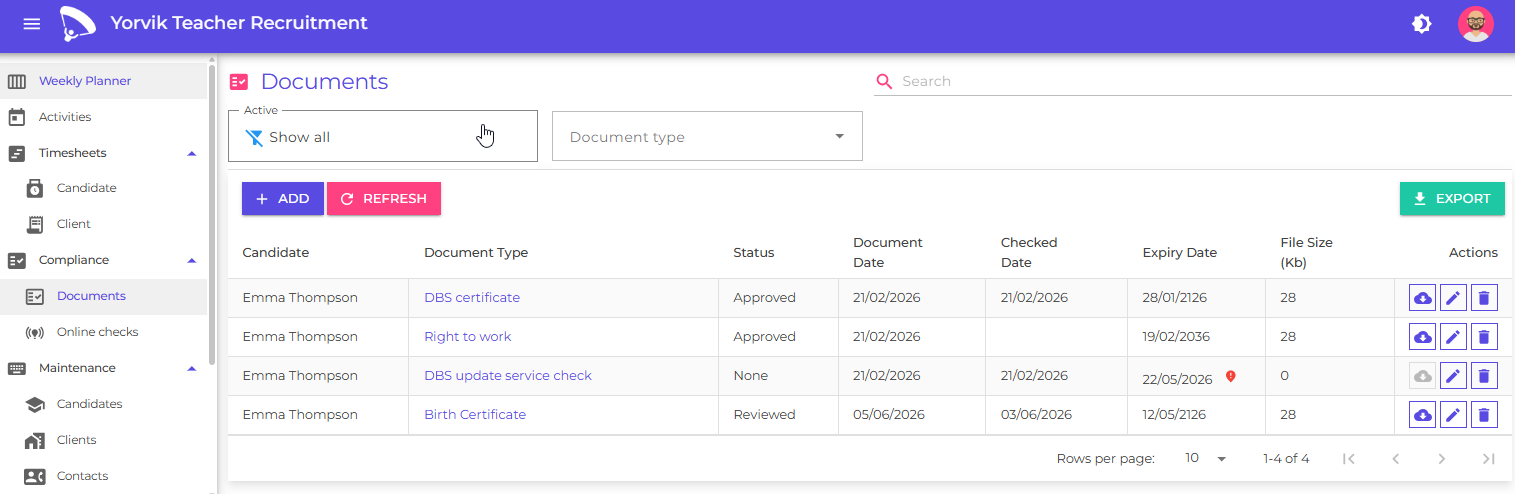Viewport: 1515px width, 494px height.
Task: Click the Online checks broadcast icon
Action: point(35,332)
